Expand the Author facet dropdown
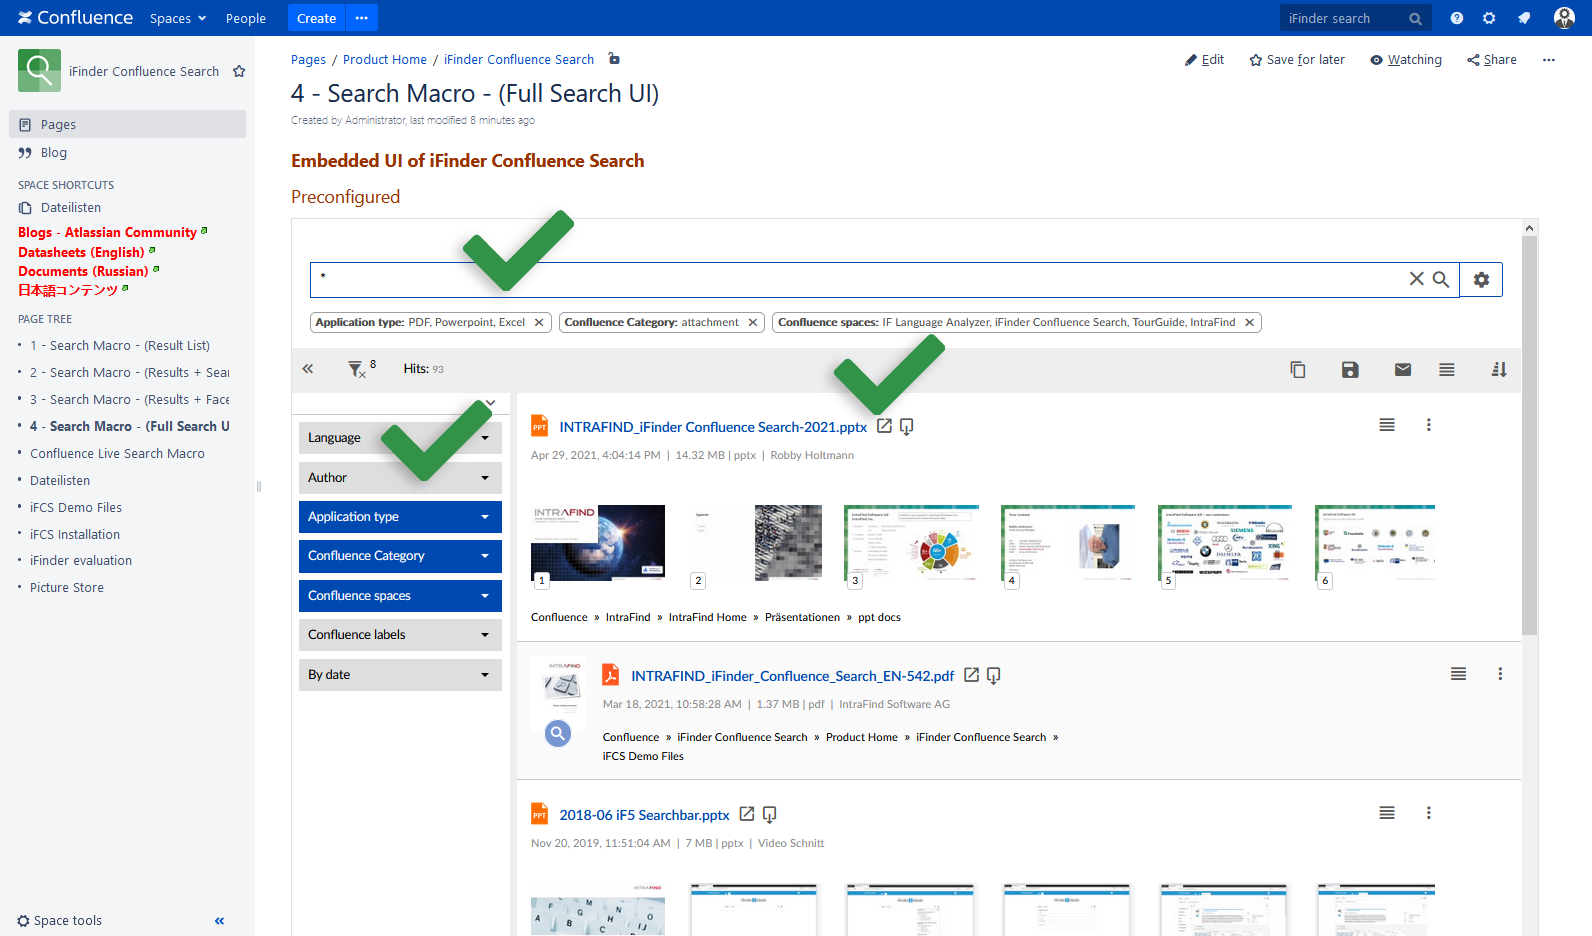Image resolution: width=1592 pixels, height=936 pixels. pyautogui.click(x=400, y=478)
